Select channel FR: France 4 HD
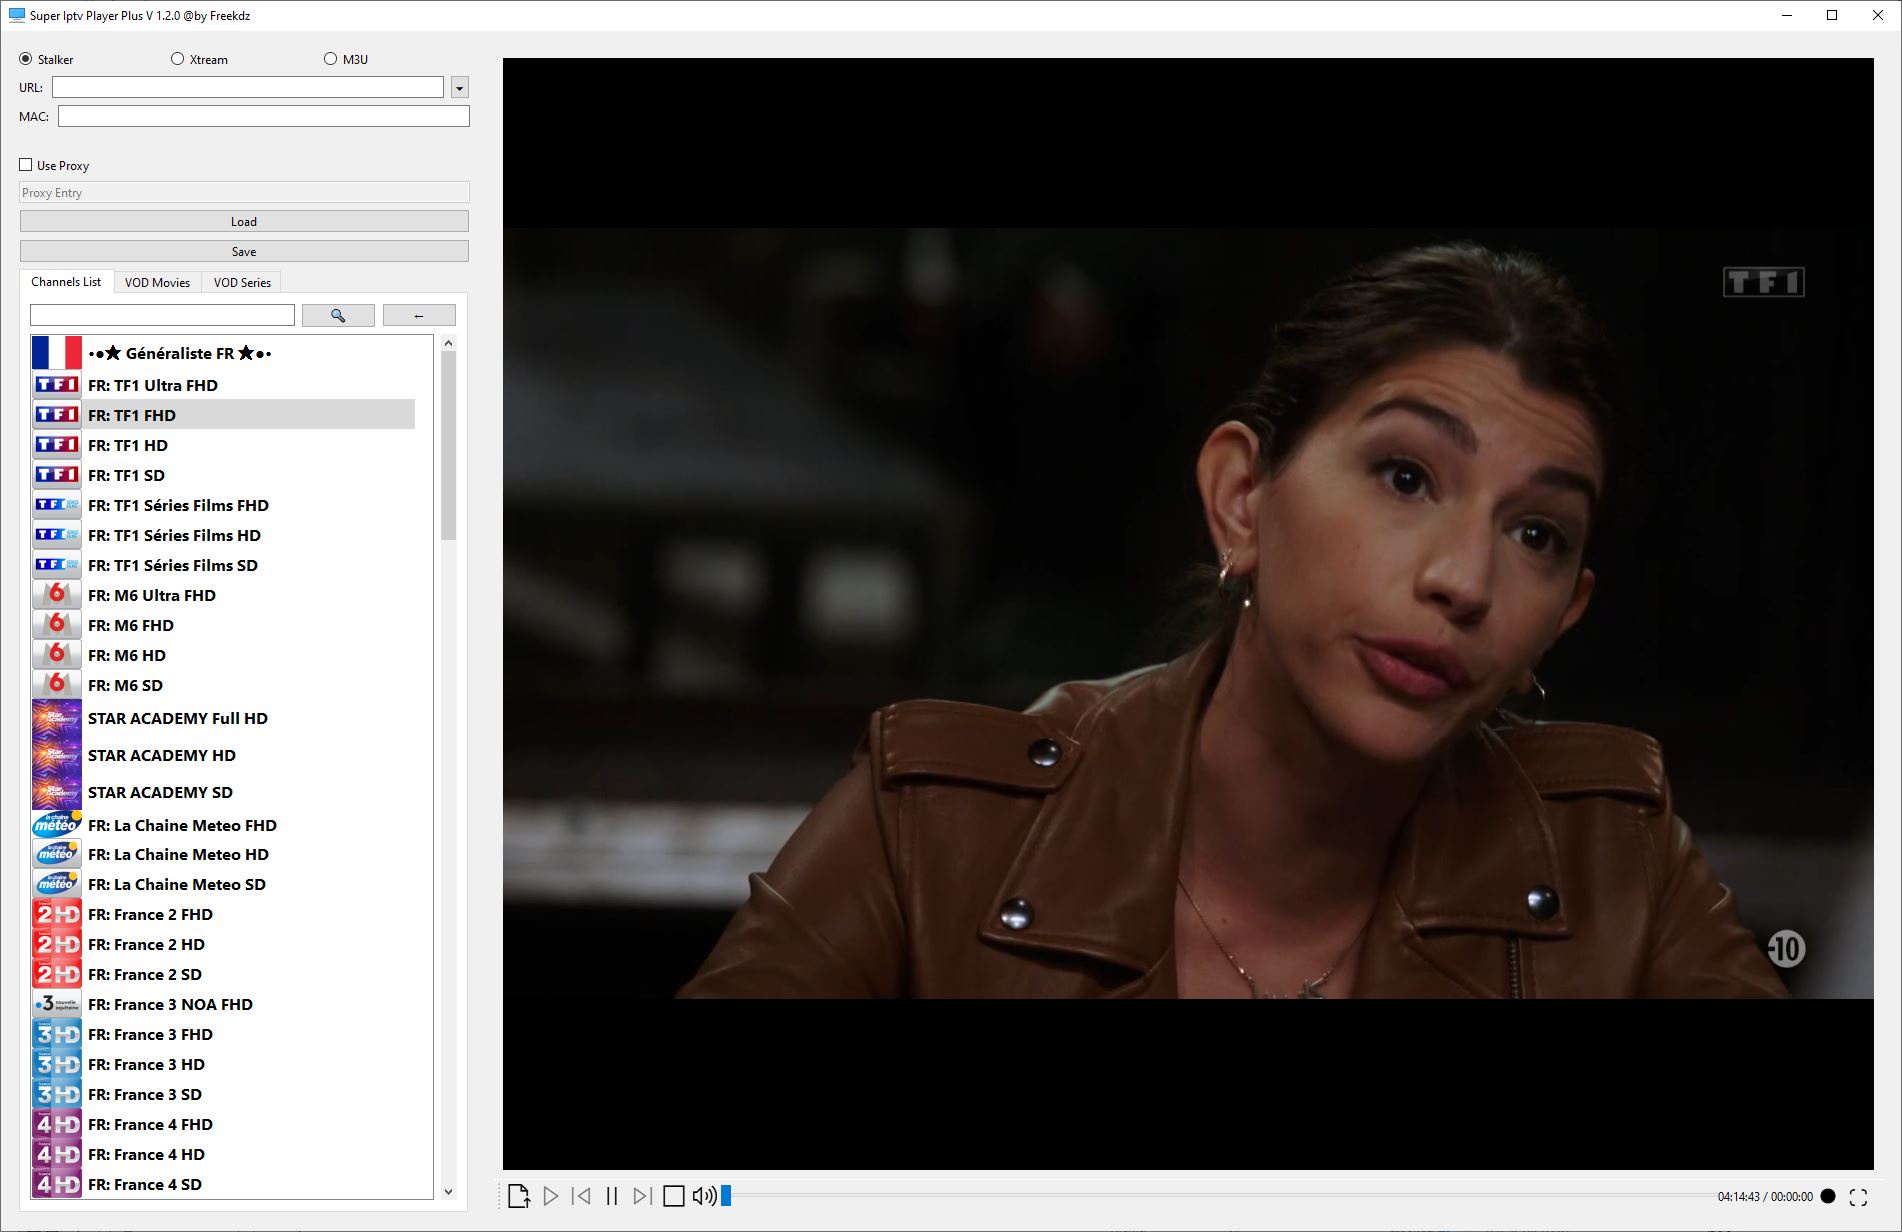 [x=223, y=1154]
